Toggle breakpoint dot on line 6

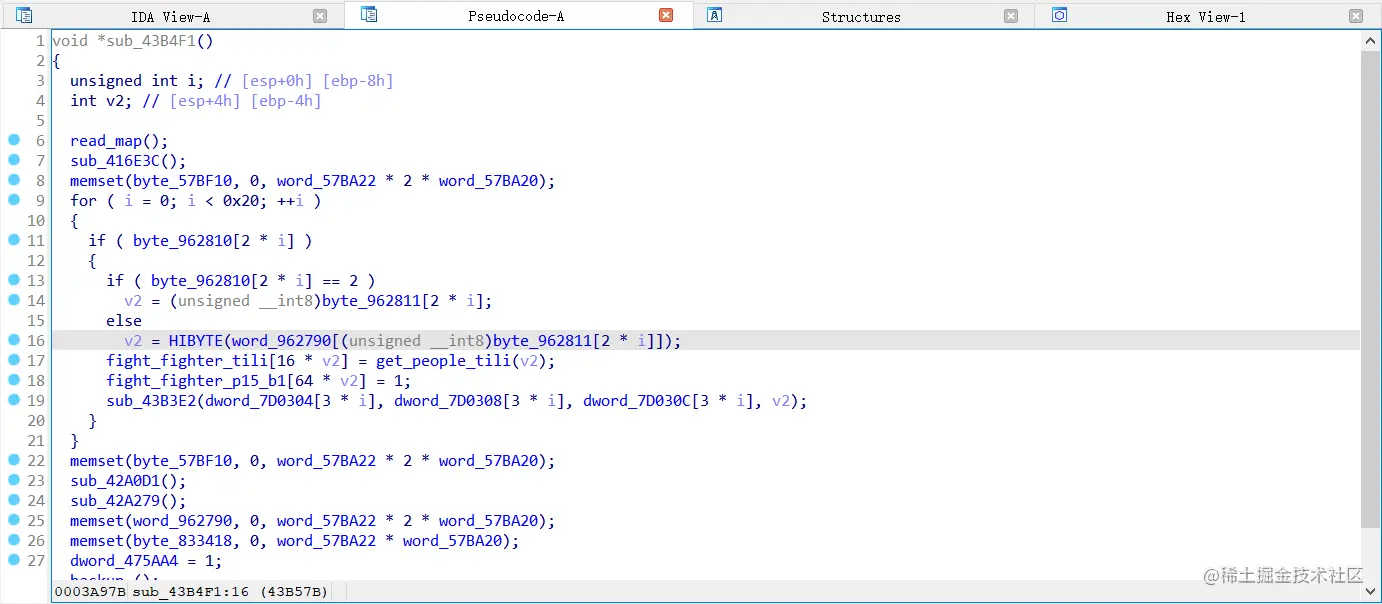coord(14,140)
